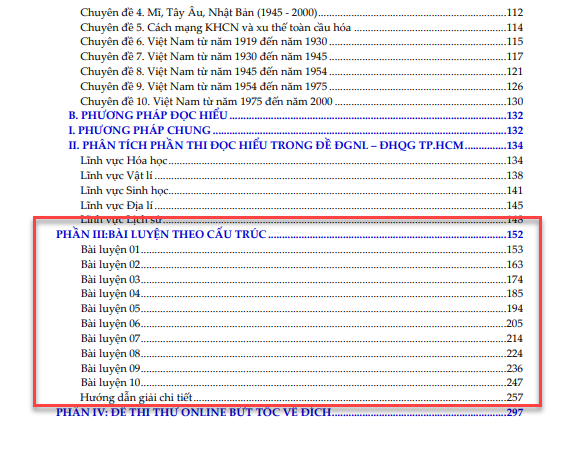The height and width of the screenshot is (472, 576).
Task: Click the Hướng dẫn giải chi tiết entry
Action: click(302, 397)
